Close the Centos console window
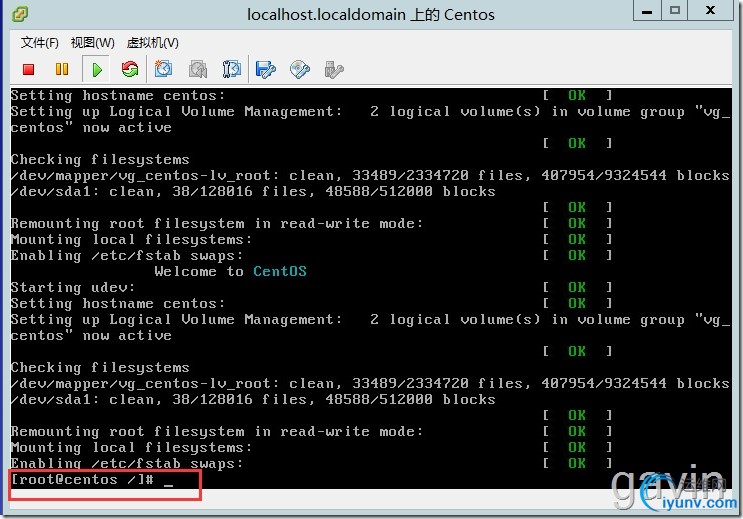Image resolution: width=743 pixels, height=519 pixels. click(x=710, y=11)
